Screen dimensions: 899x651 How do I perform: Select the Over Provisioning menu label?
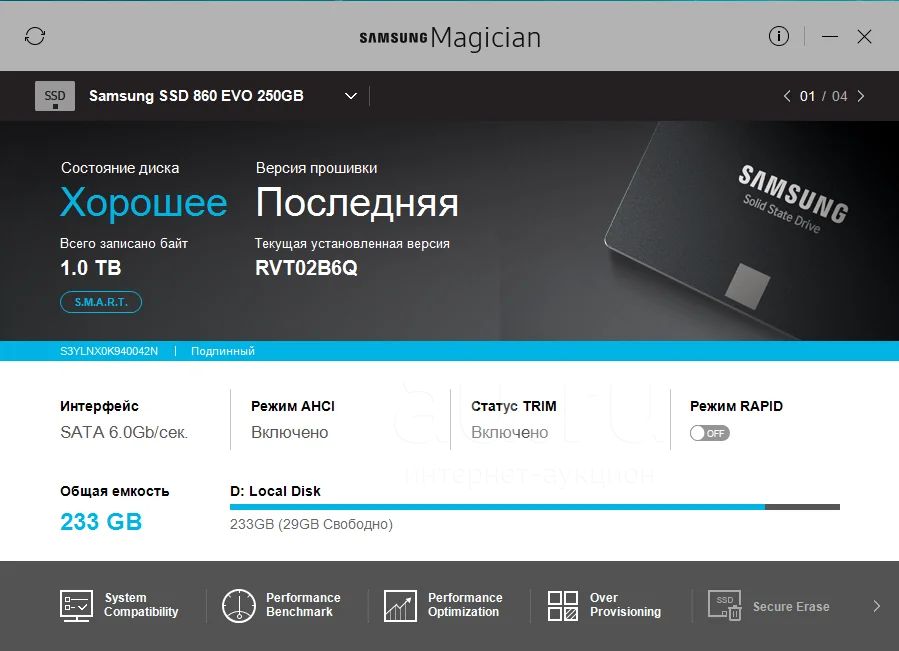tap(625, 605)
